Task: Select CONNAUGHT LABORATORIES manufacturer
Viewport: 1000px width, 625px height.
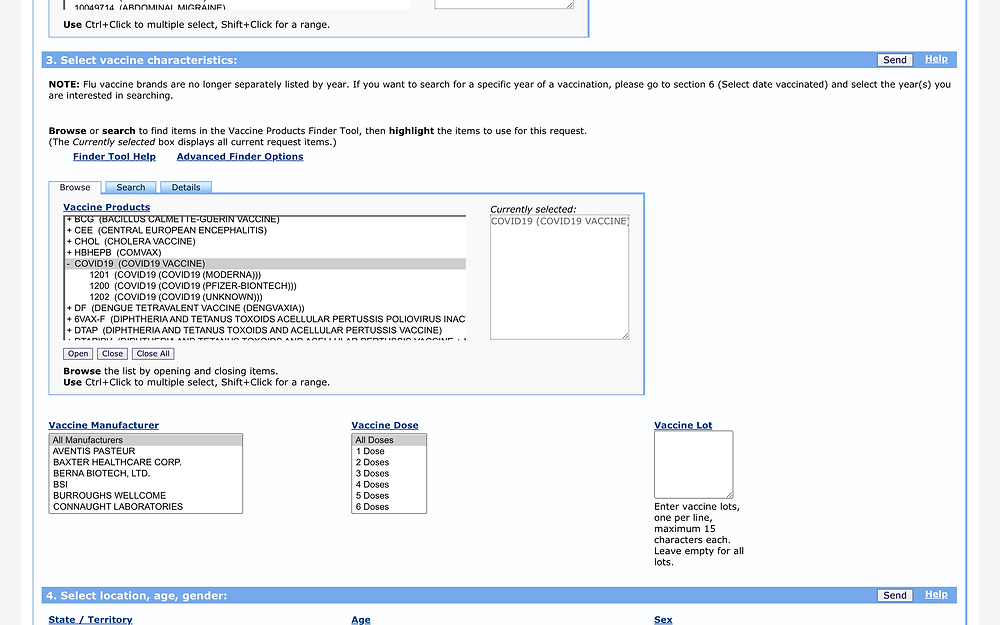Action: (x=145, y=507)
